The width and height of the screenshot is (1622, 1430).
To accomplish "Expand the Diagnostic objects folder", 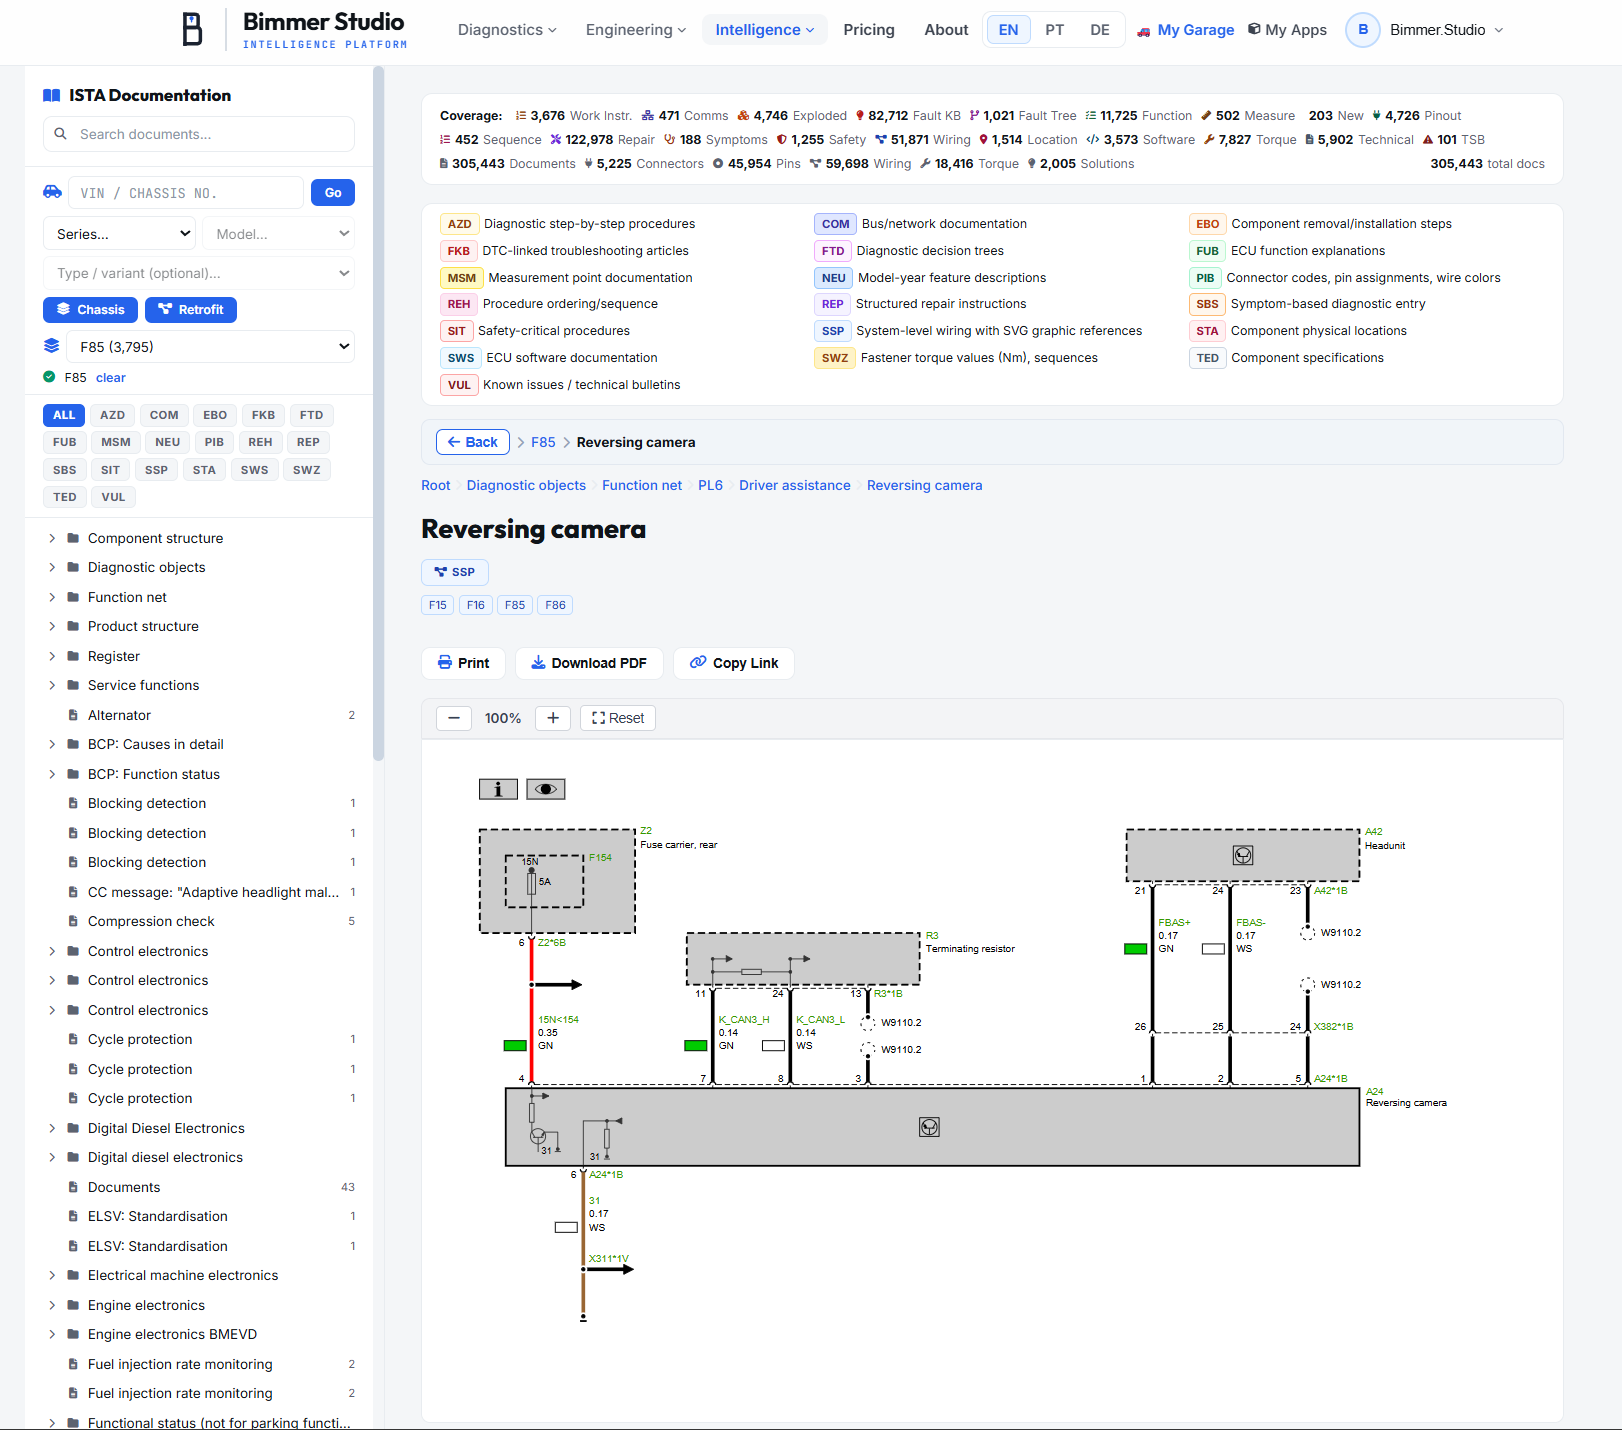I will tap(52, 567).
